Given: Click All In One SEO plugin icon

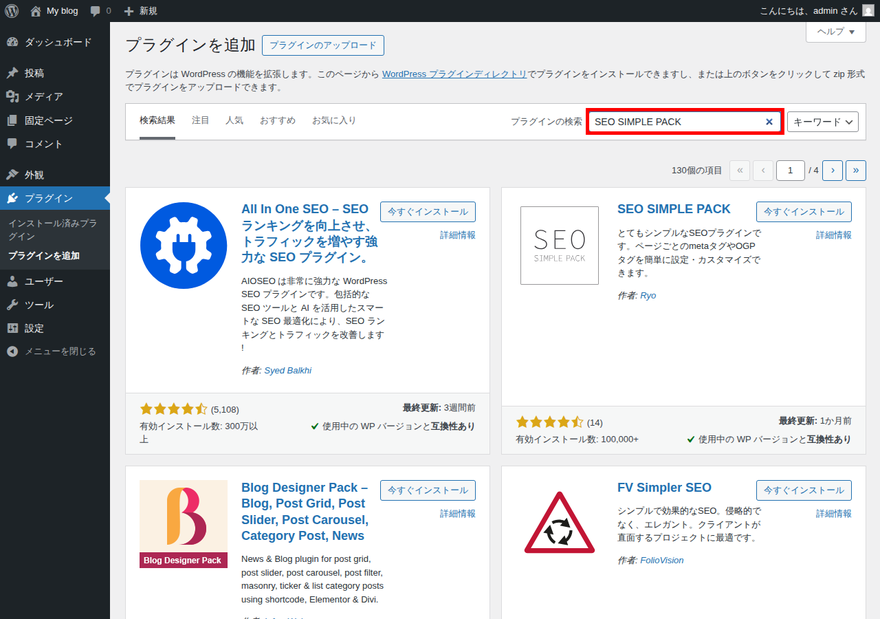Looking at the screenshot, I should click(x=184, y=245).
